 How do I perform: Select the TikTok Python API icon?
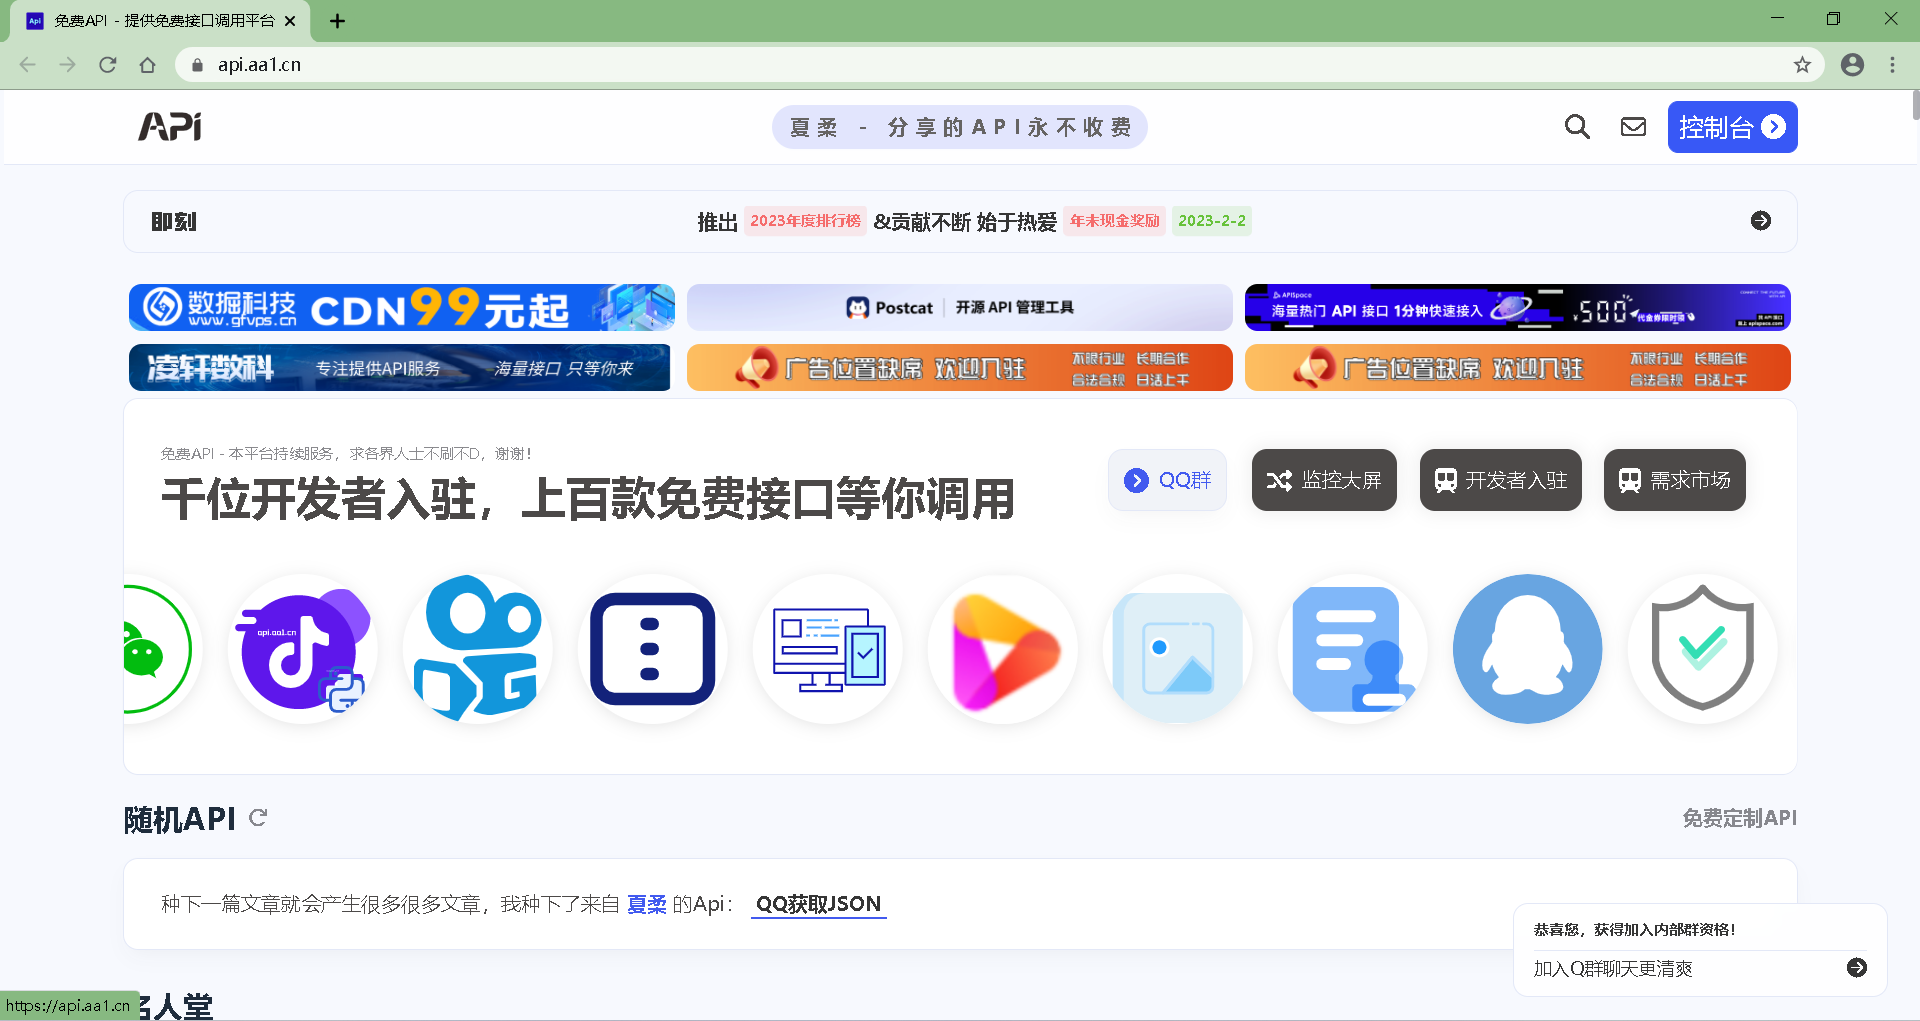point(303,649)
